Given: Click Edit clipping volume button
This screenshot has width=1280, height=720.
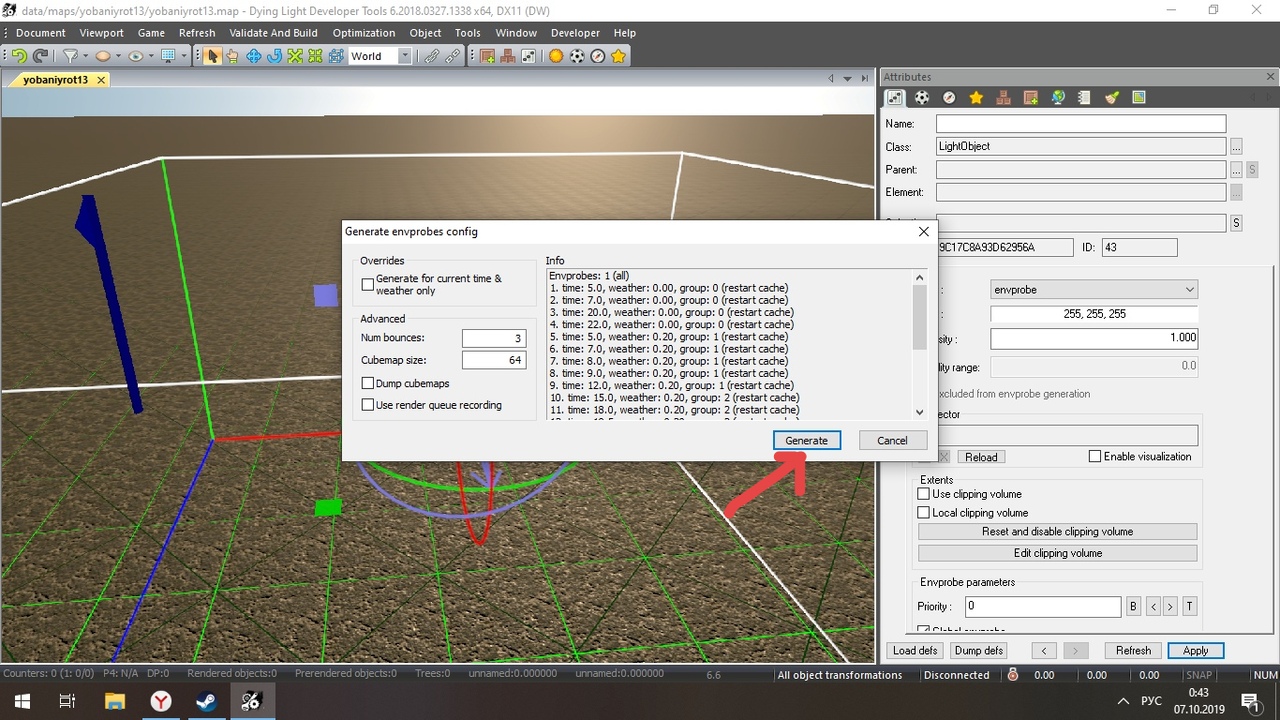Looking at the screenshot, I should click(x=1057, y=553).
